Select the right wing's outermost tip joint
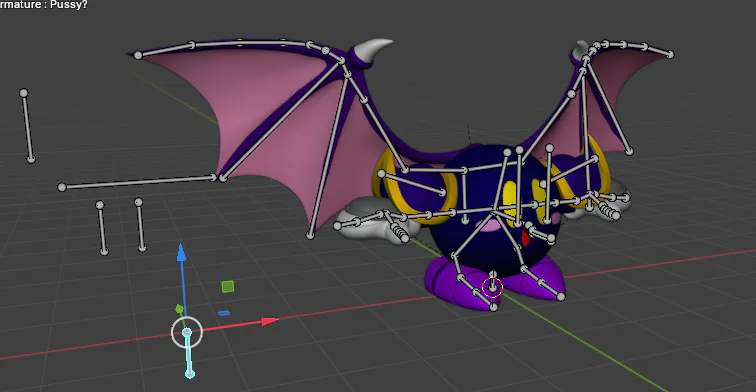Screen dimensions: 756x392 click(670, 54)
